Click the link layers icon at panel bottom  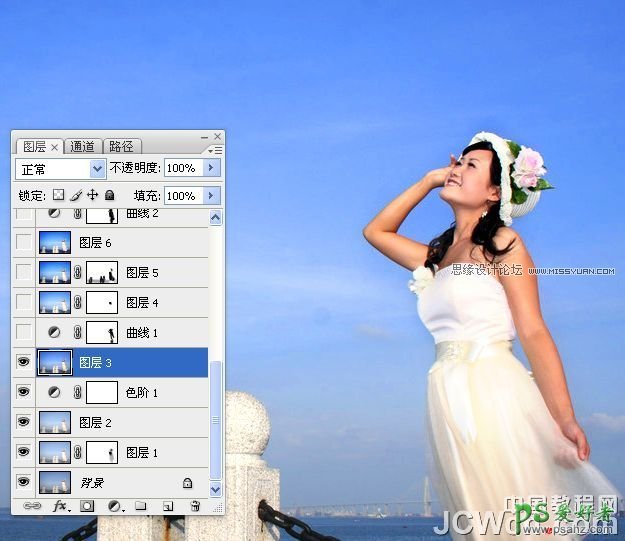click(x=32, y=506)
